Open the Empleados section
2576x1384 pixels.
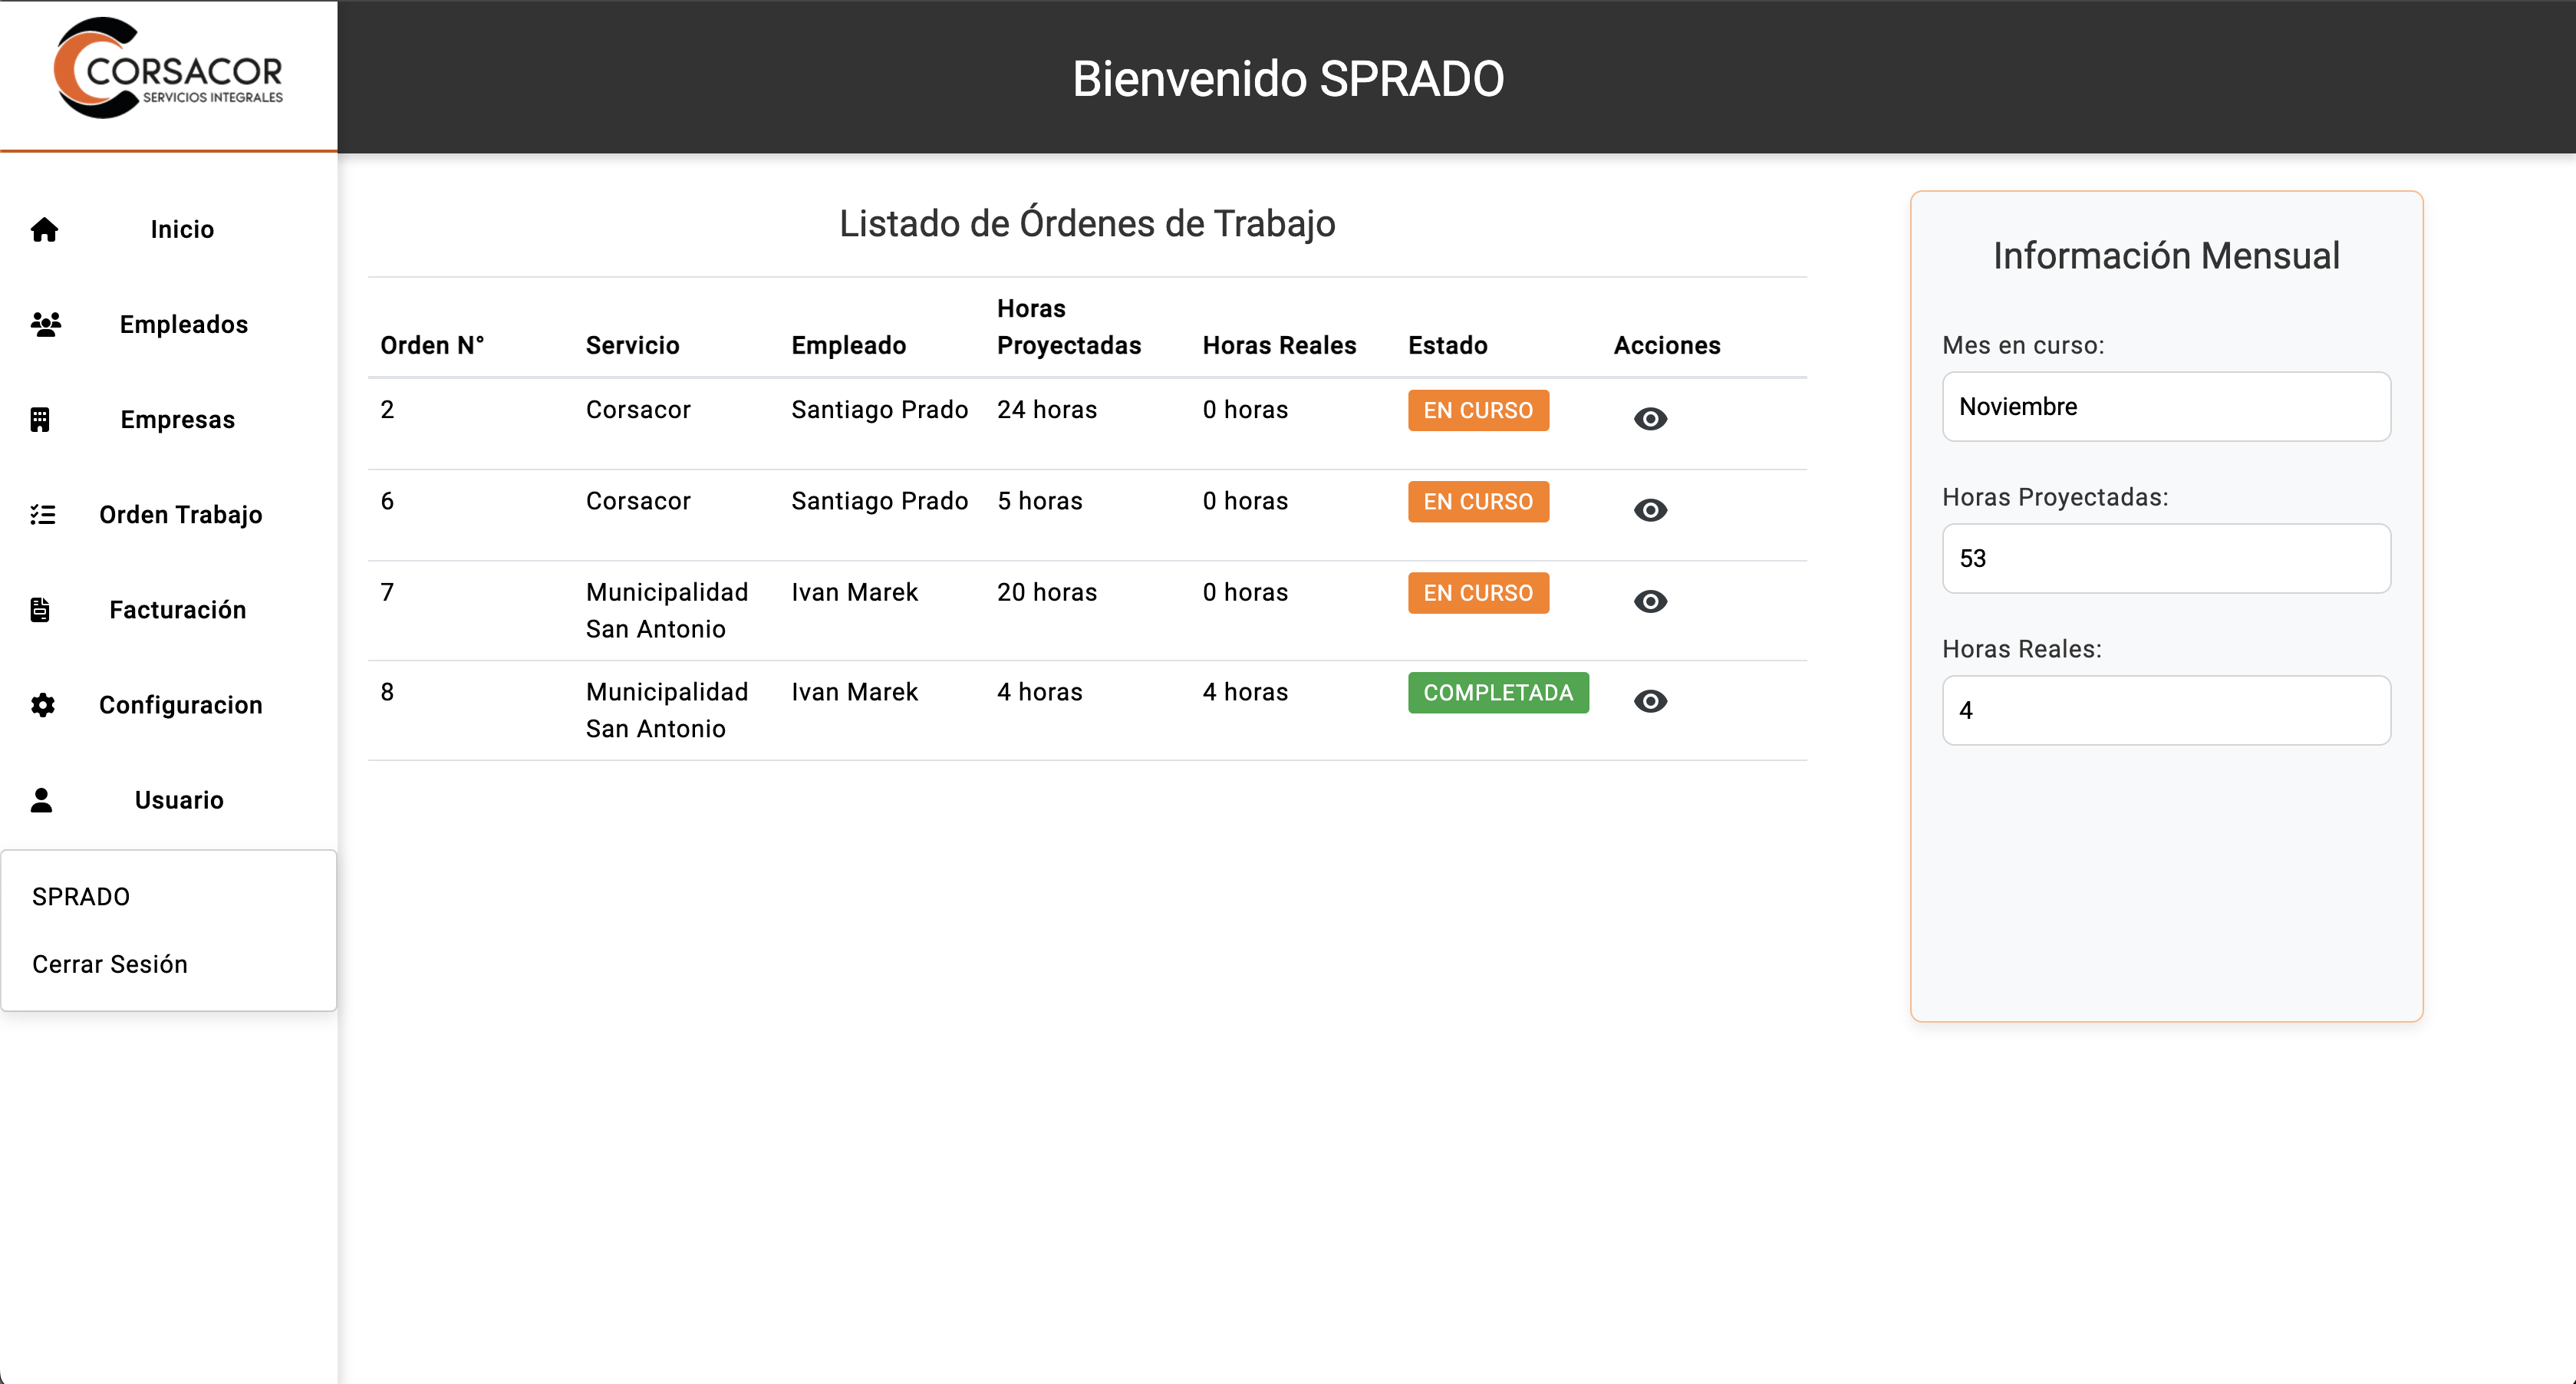pyautogui.click(x=184, y=324)
